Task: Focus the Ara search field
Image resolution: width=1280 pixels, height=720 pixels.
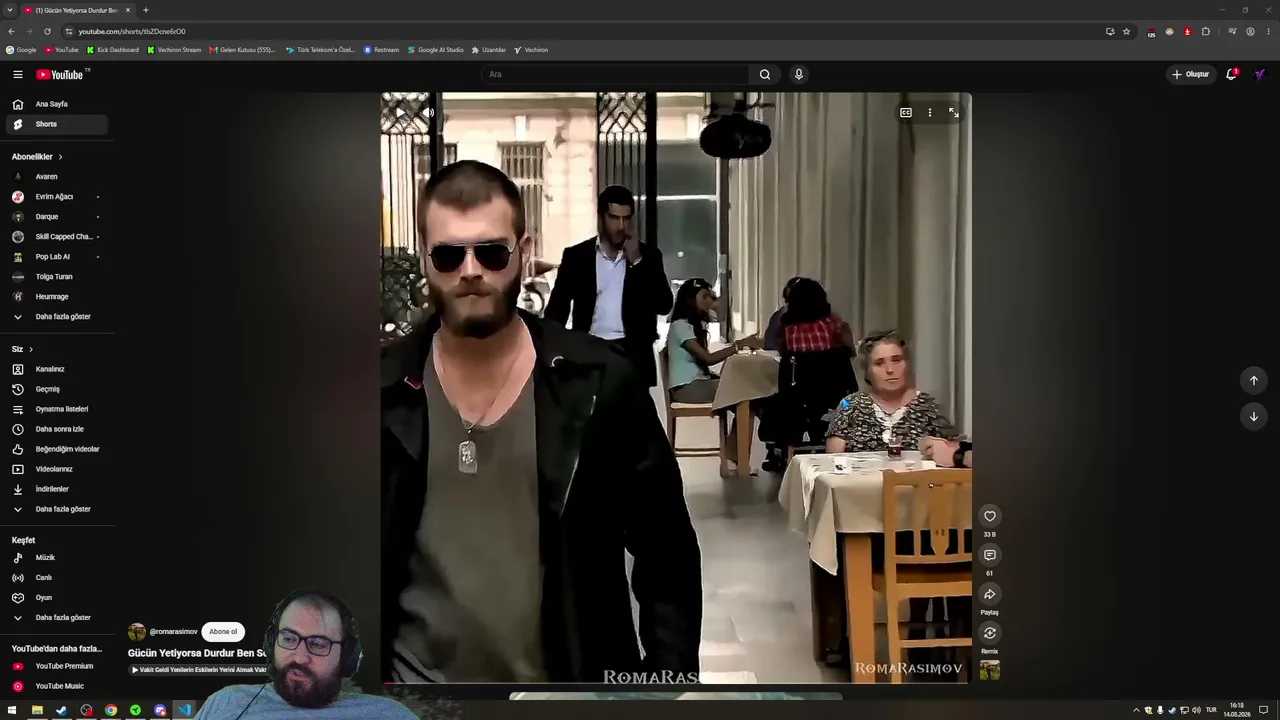Action: [615, 74]
